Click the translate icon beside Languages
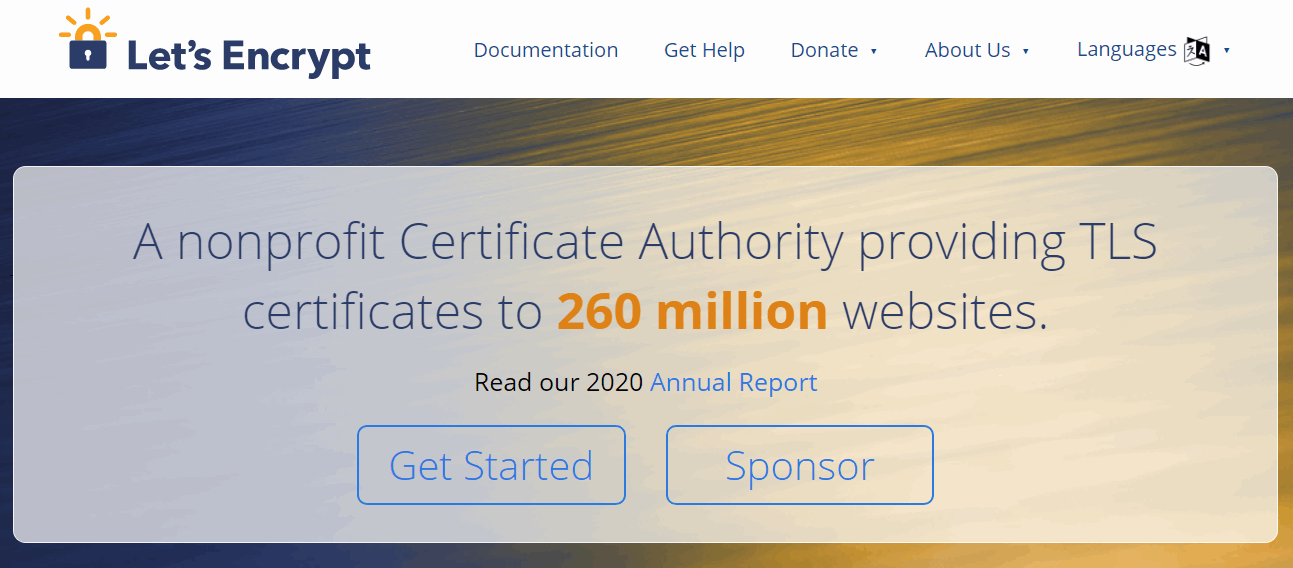The height and width of the screenshot is (568, 1293). pos(1197,50)
